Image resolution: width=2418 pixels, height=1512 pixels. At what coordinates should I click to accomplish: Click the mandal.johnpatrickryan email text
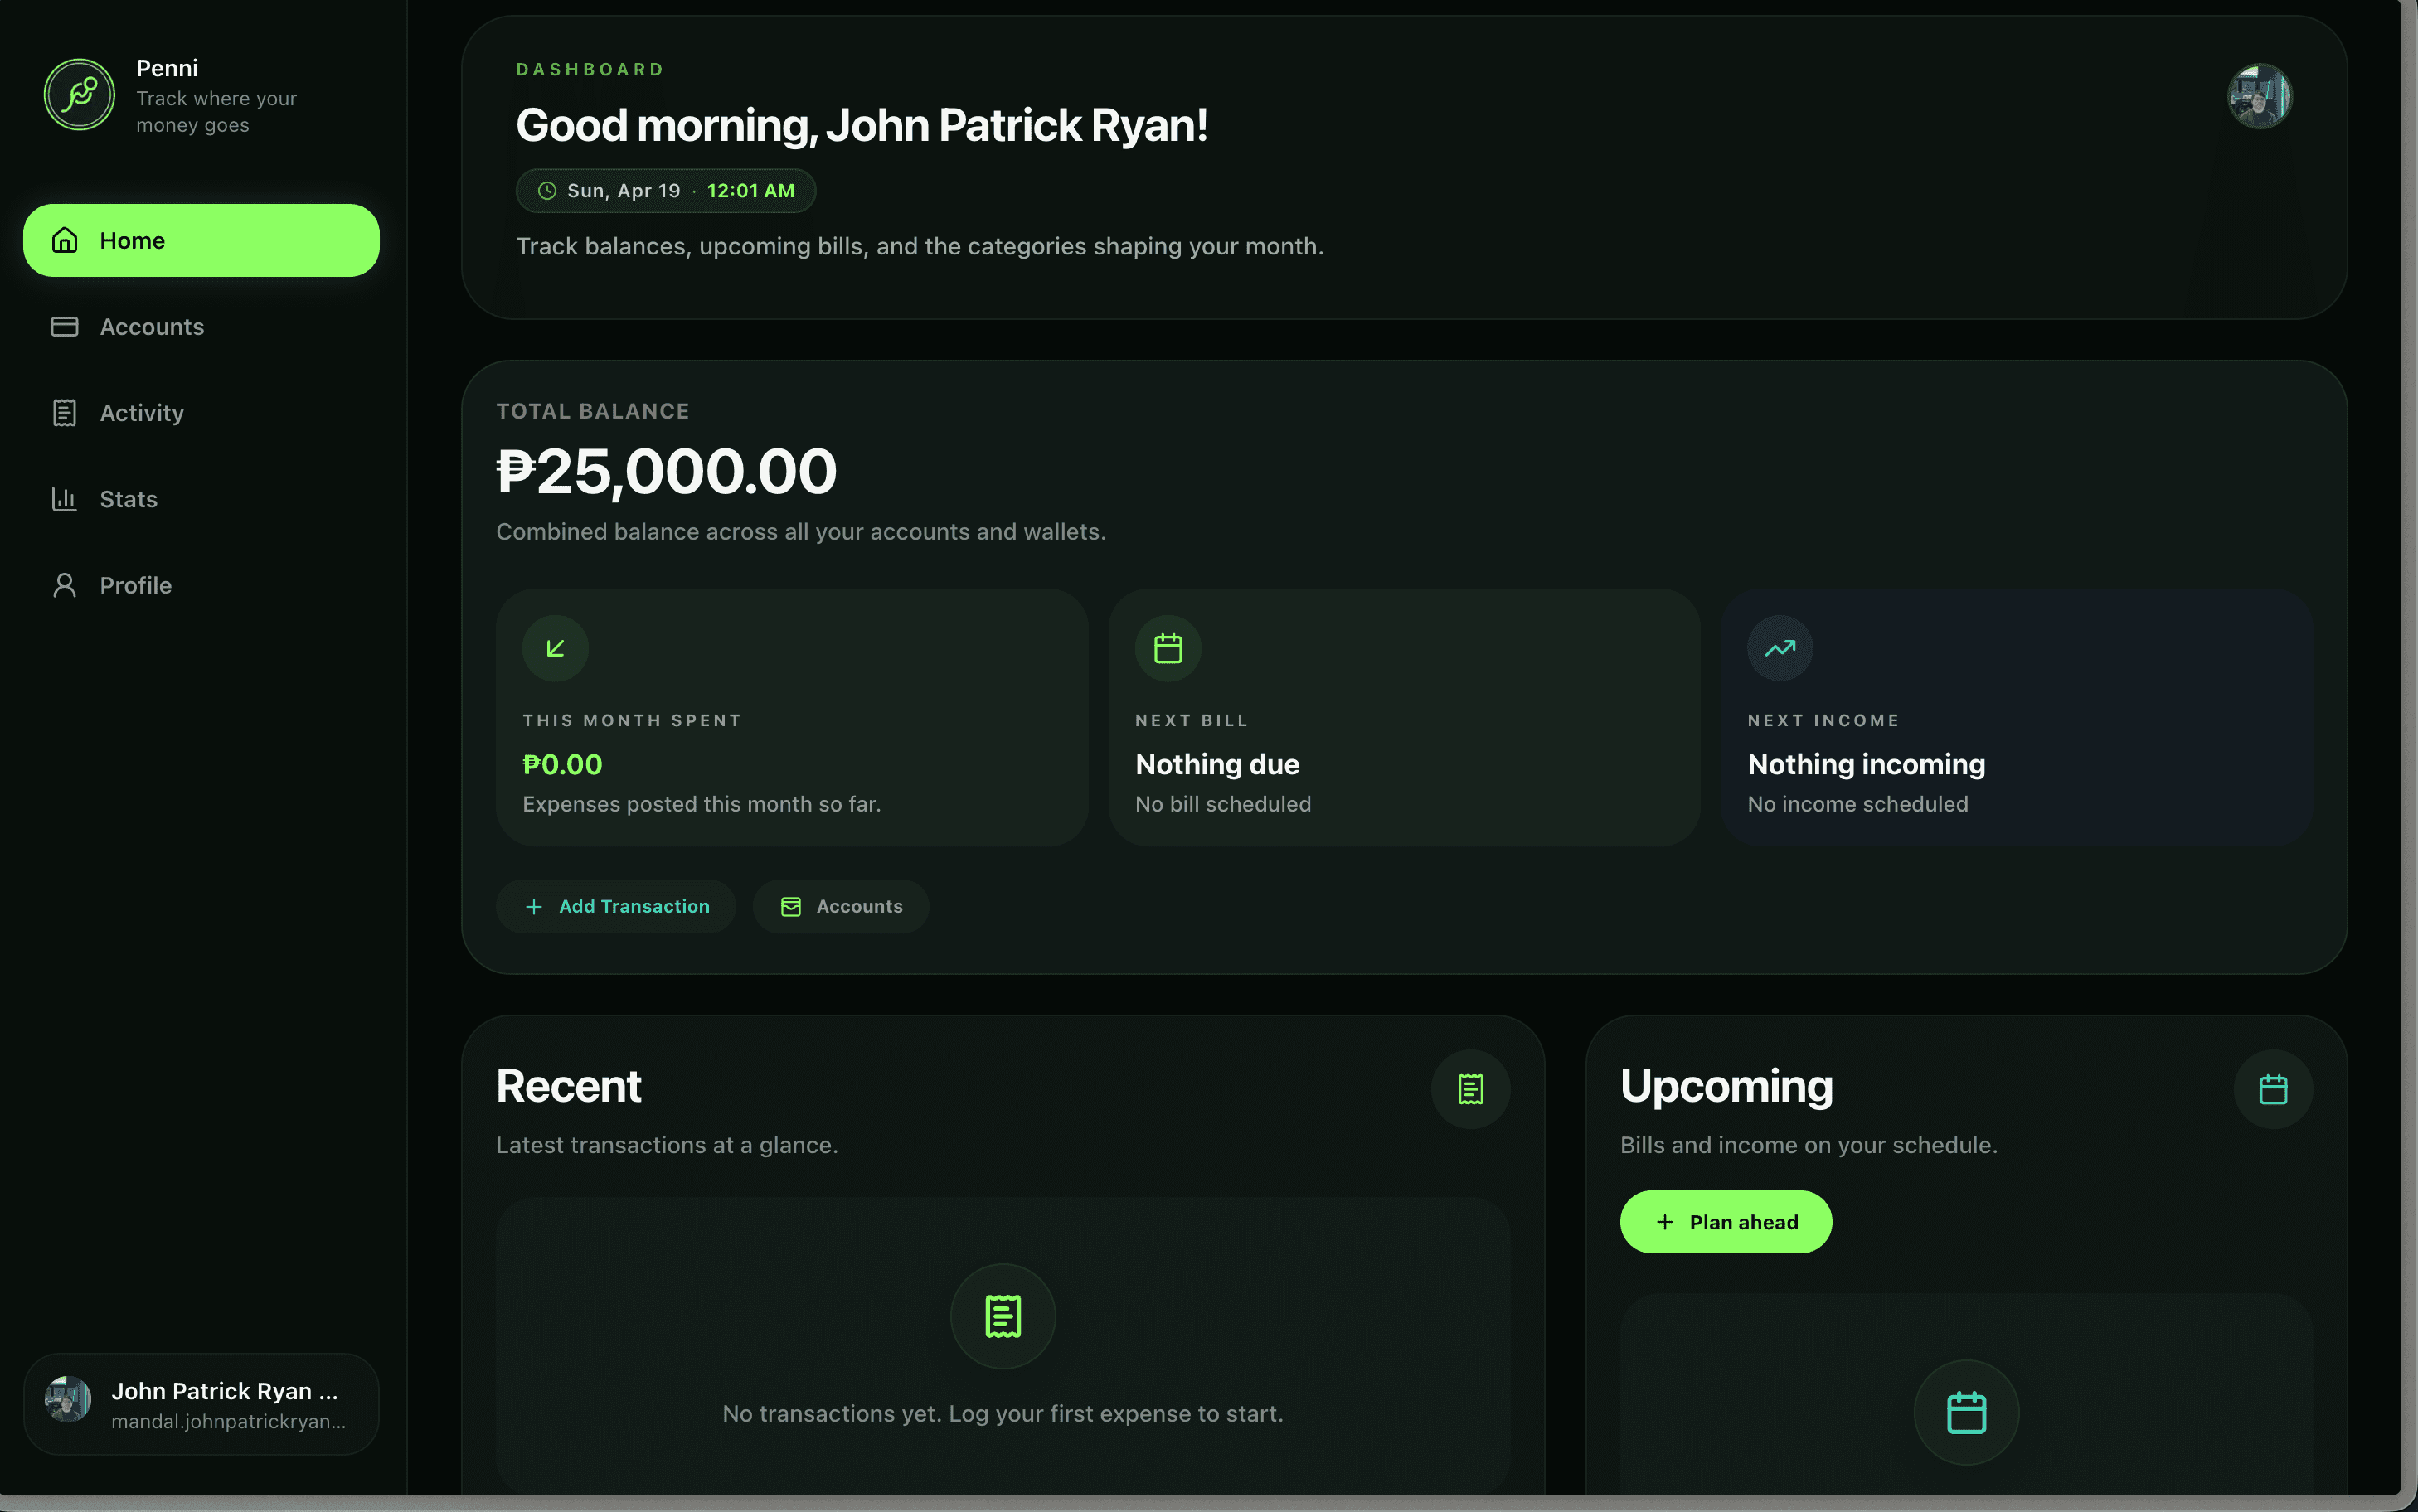click(x=228, y=1422)
